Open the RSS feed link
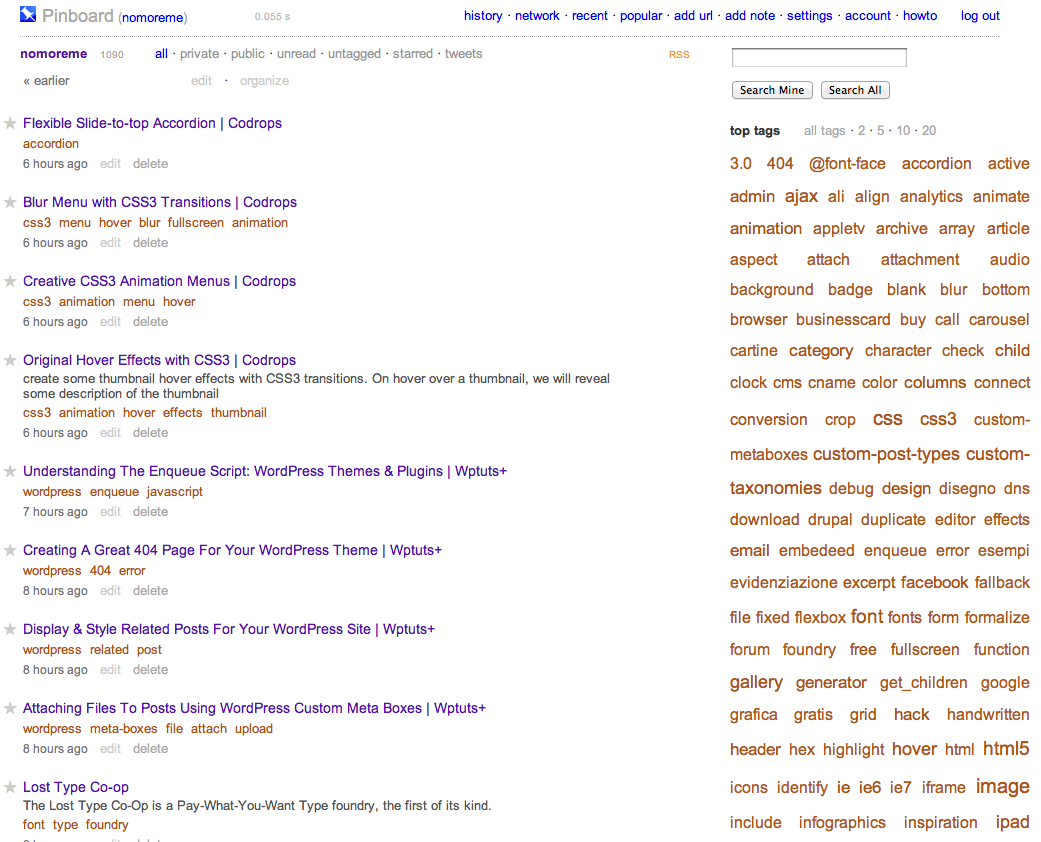This screenshot has width=1041, height=842. click(x=679, y=54)
